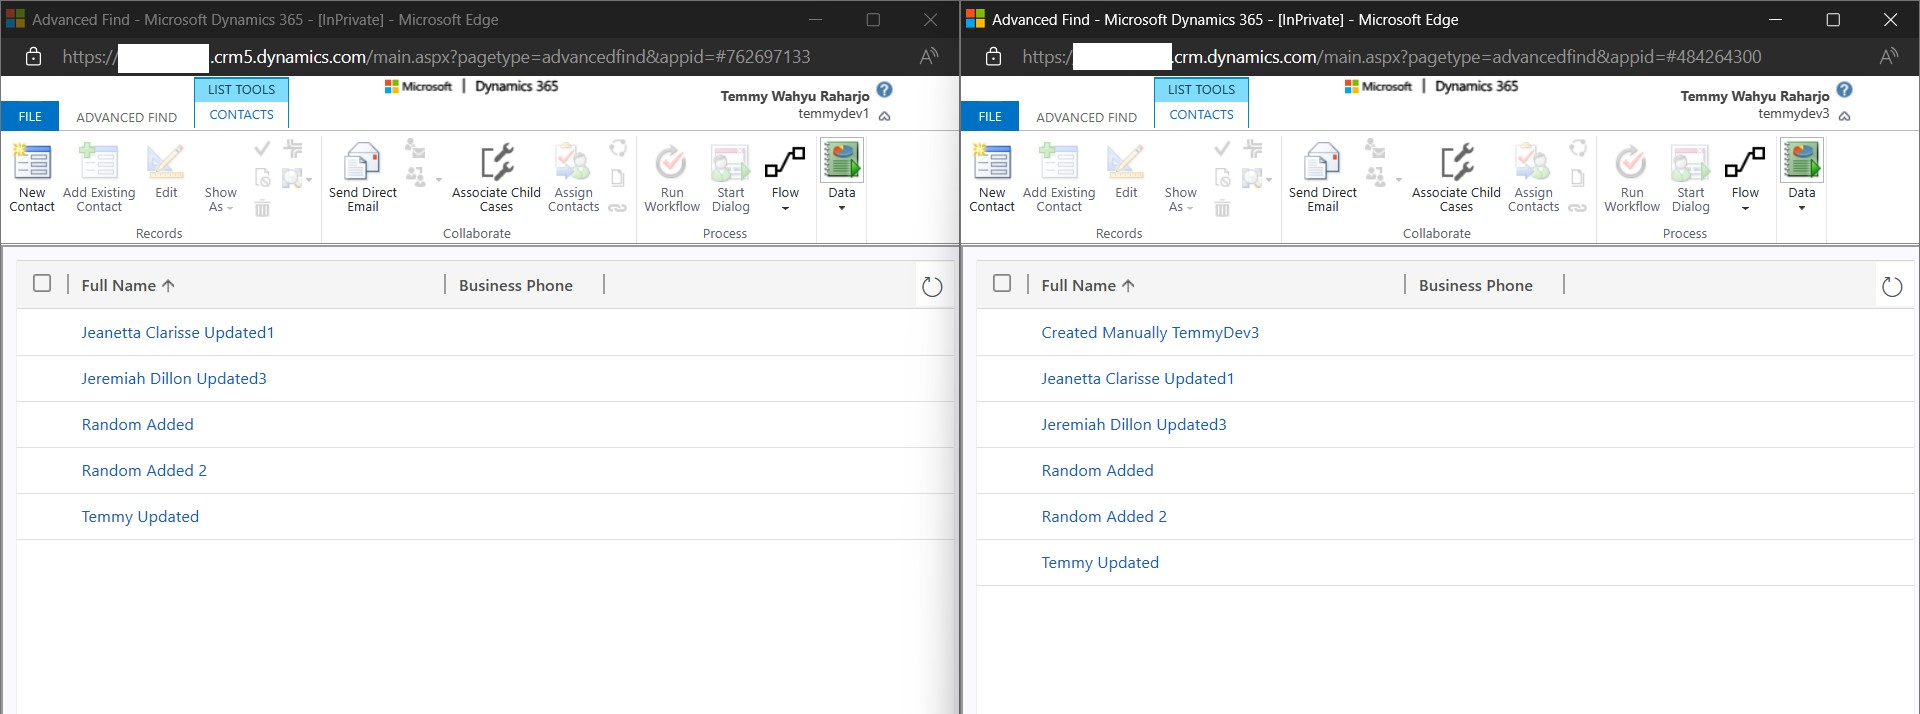Collapse ribbon arrow beside temmydev1
The image size is (1920, 714).
(885, 116)
